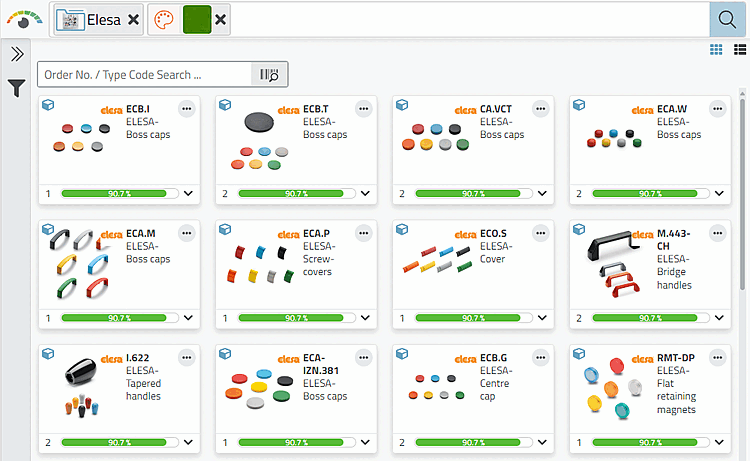Open the RMT-DP magnets thumbnail

(613, 387)
